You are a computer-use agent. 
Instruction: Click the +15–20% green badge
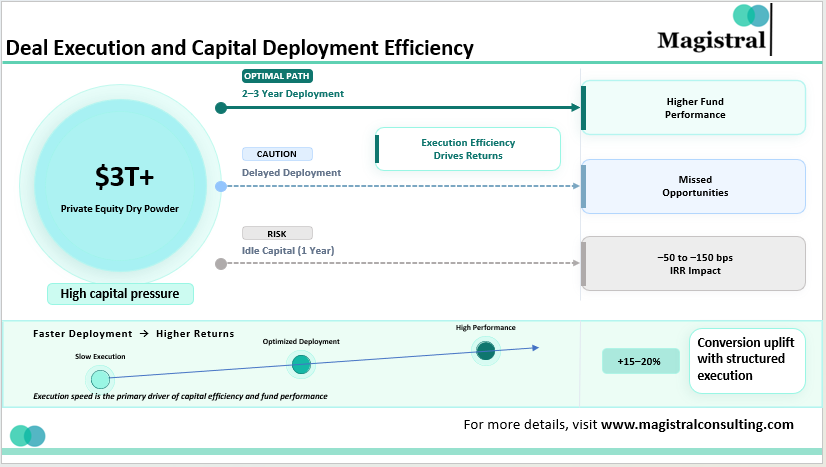639,361
